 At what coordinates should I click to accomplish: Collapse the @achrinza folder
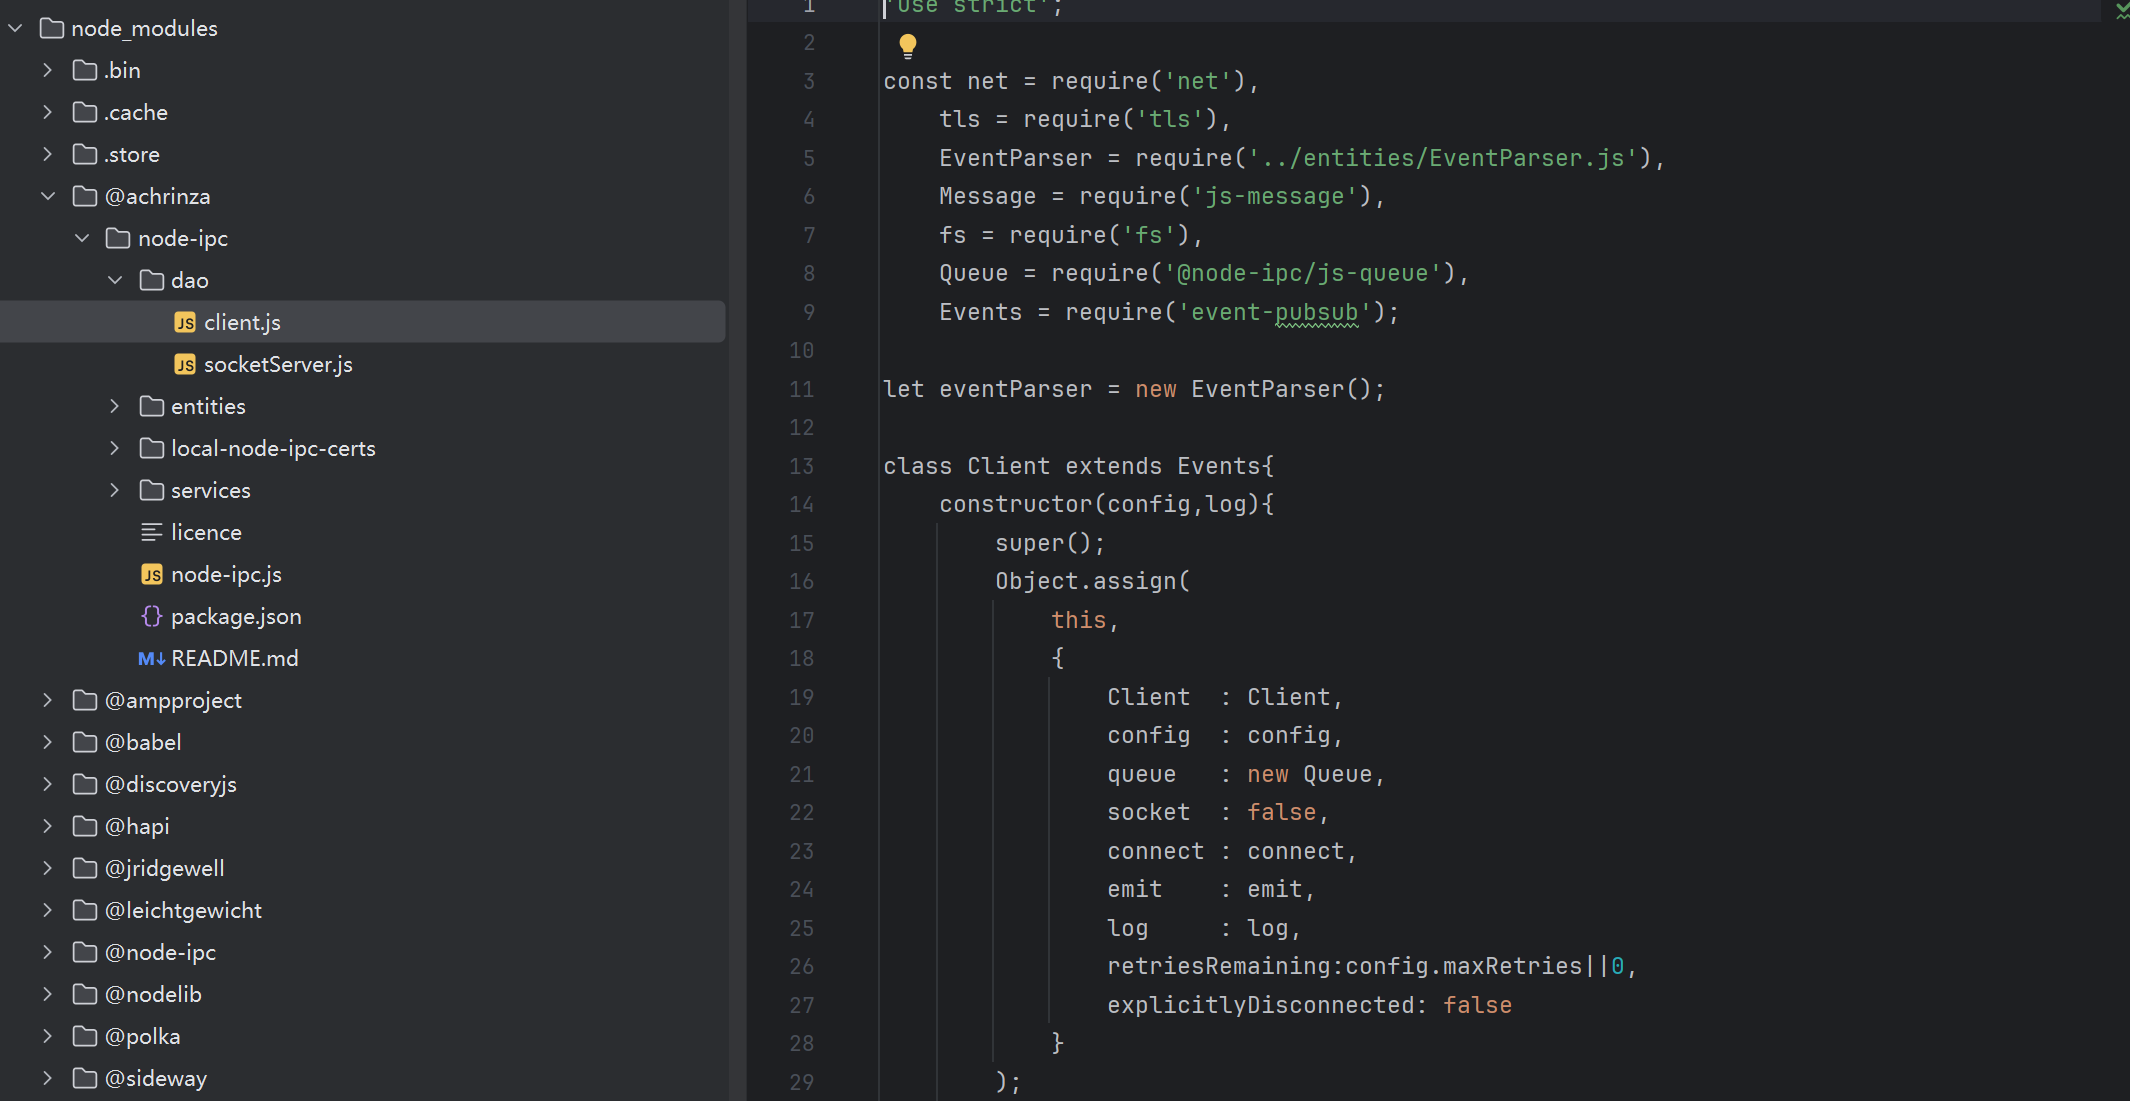48,196
